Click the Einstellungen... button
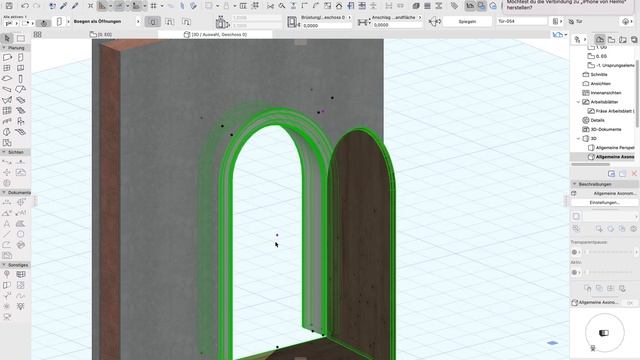Screen dimensions: 640x360 pos(604,202)
